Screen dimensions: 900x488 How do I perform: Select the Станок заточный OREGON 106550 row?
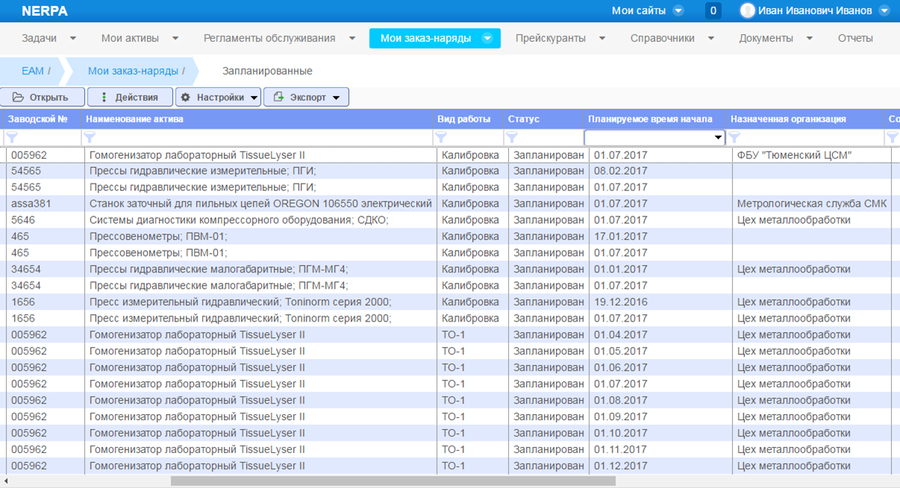coord(260,204)
